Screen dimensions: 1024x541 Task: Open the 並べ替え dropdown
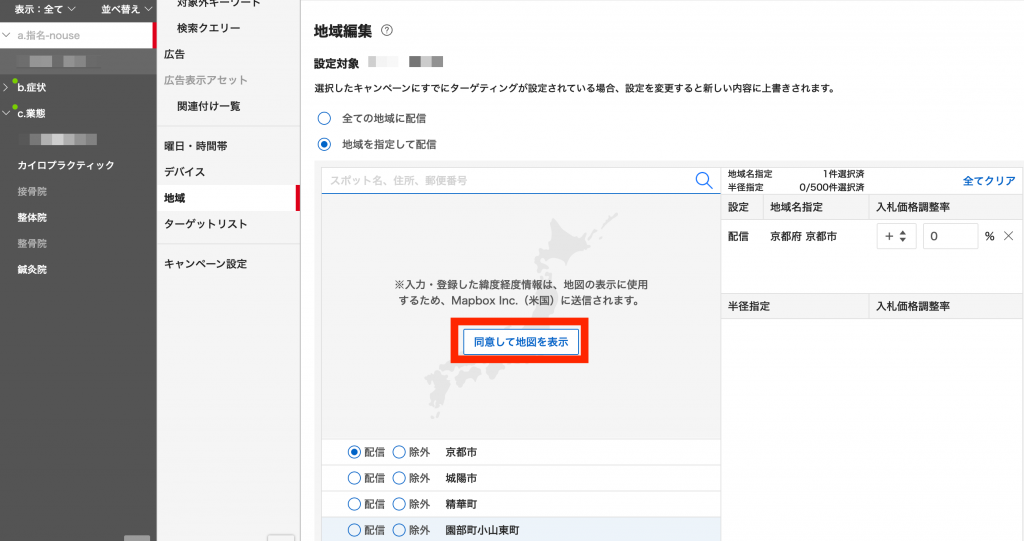(126, 9)
